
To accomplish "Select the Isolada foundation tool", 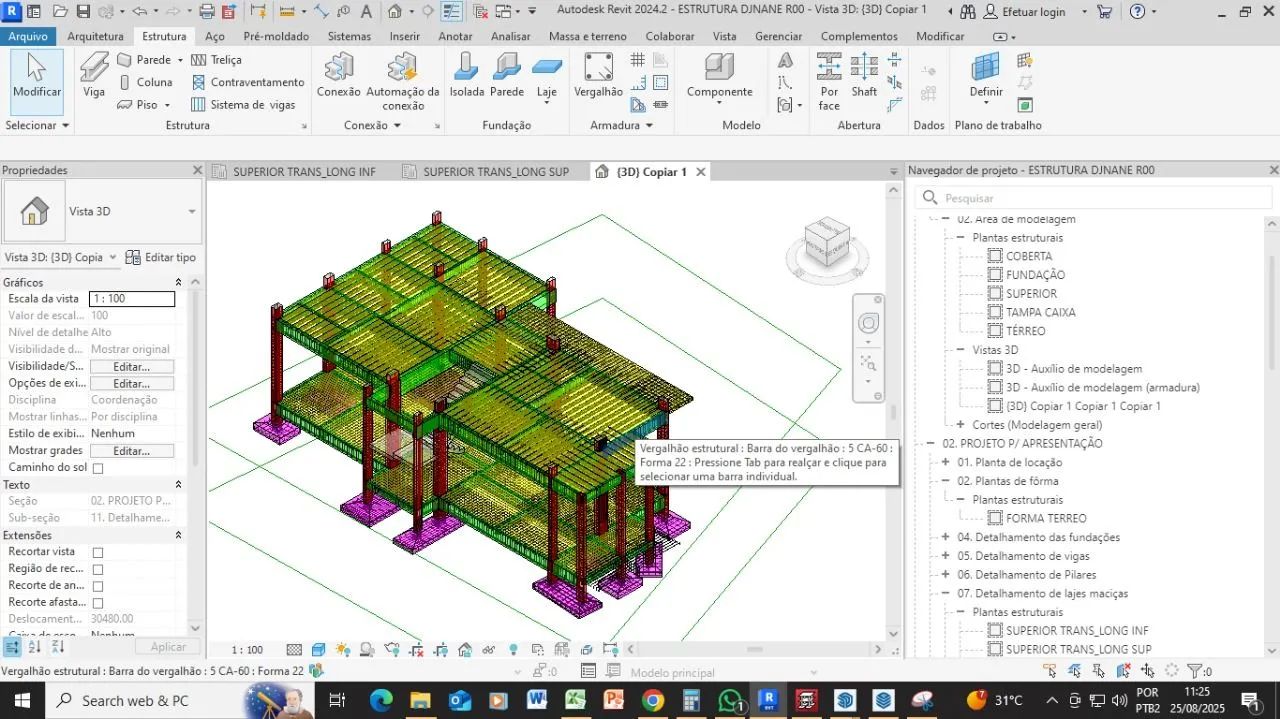I will 466,75.
